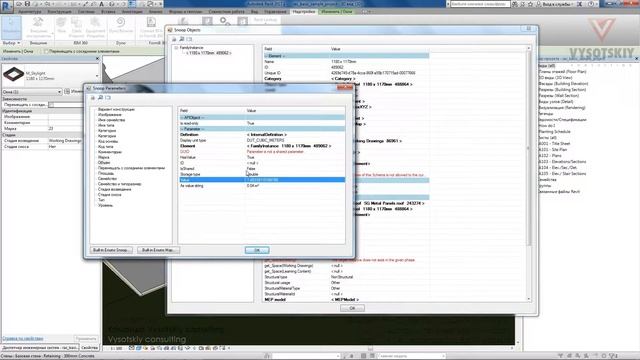Close the Properties palette
Screen dimensions: 640x360
pos(97,59)
